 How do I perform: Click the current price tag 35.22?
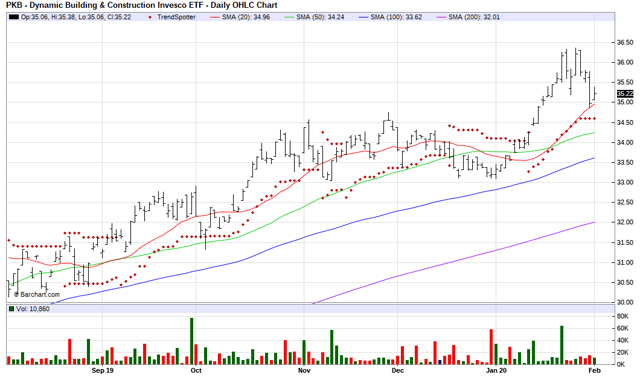pyautogui.click(x=625, y=94)
